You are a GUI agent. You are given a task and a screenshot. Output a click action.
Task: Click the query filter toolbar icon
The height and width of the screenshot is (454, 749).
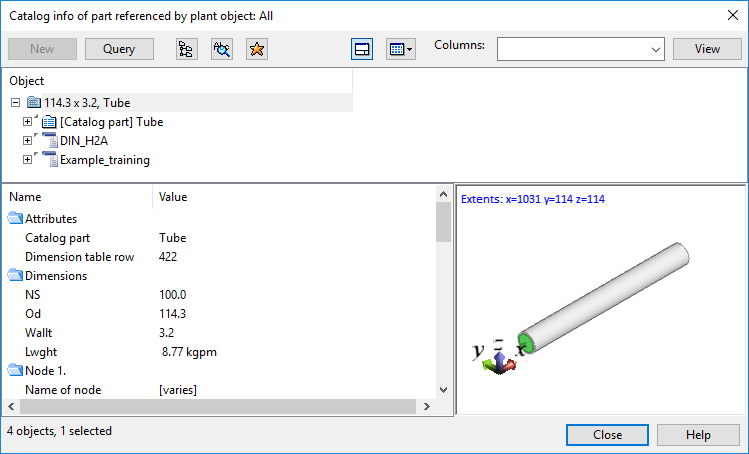click(221, 49)
